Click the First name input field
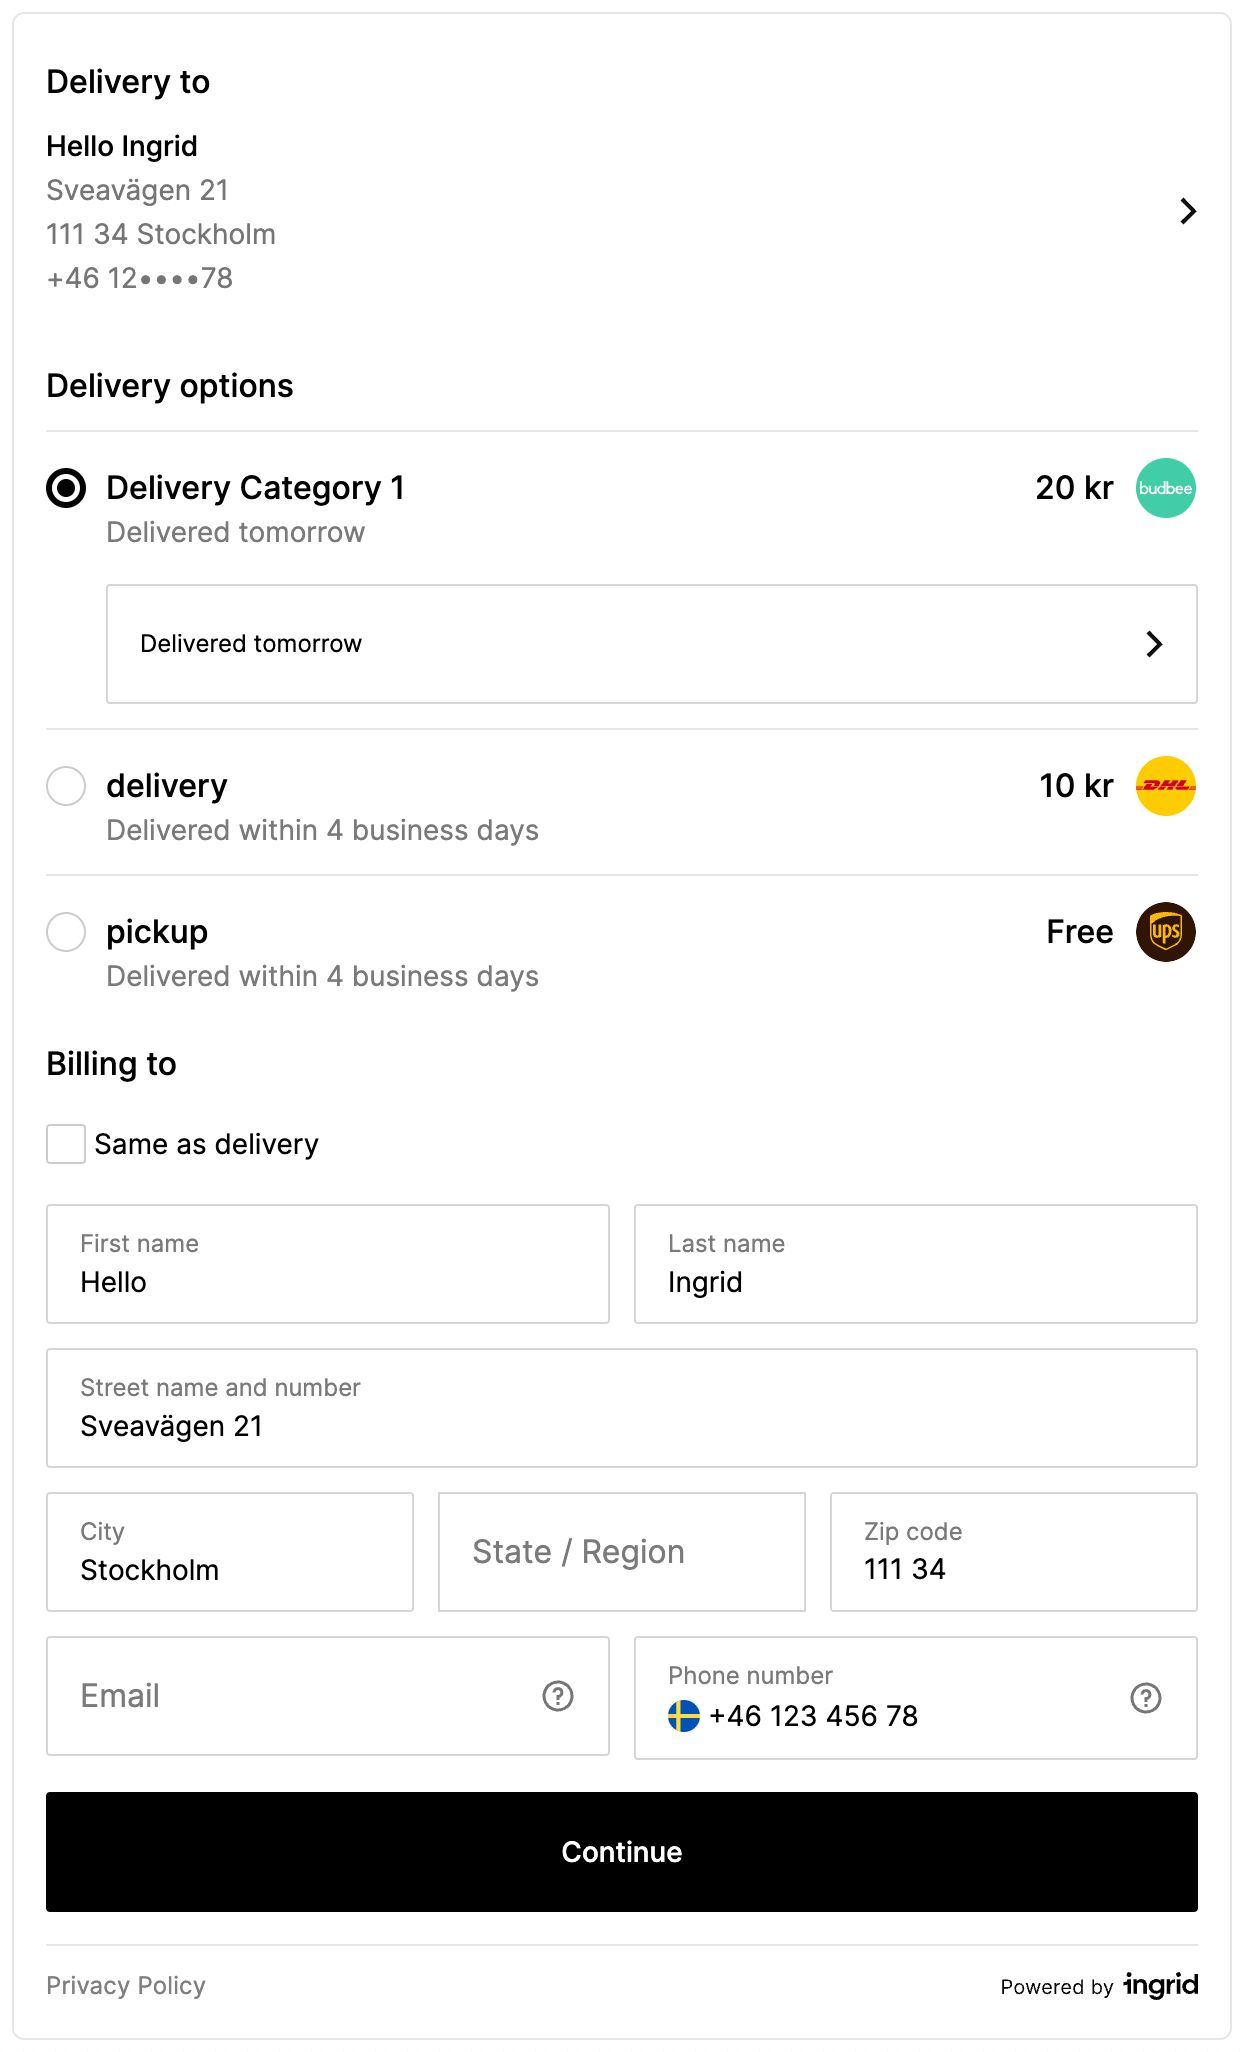 point(327,1265)
